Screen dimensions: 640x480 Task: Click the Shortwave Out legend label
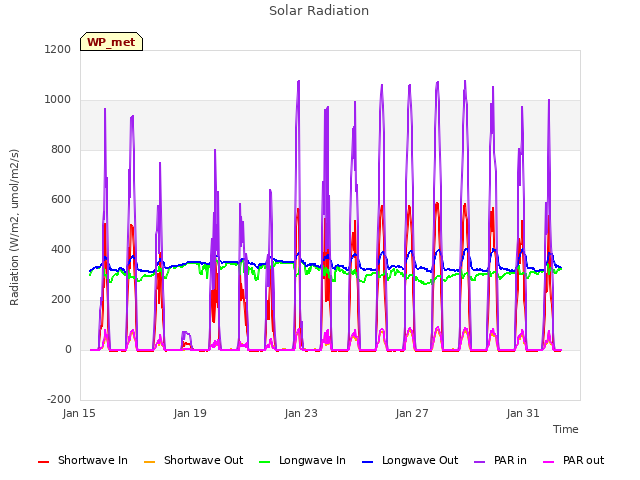[203, 460]
